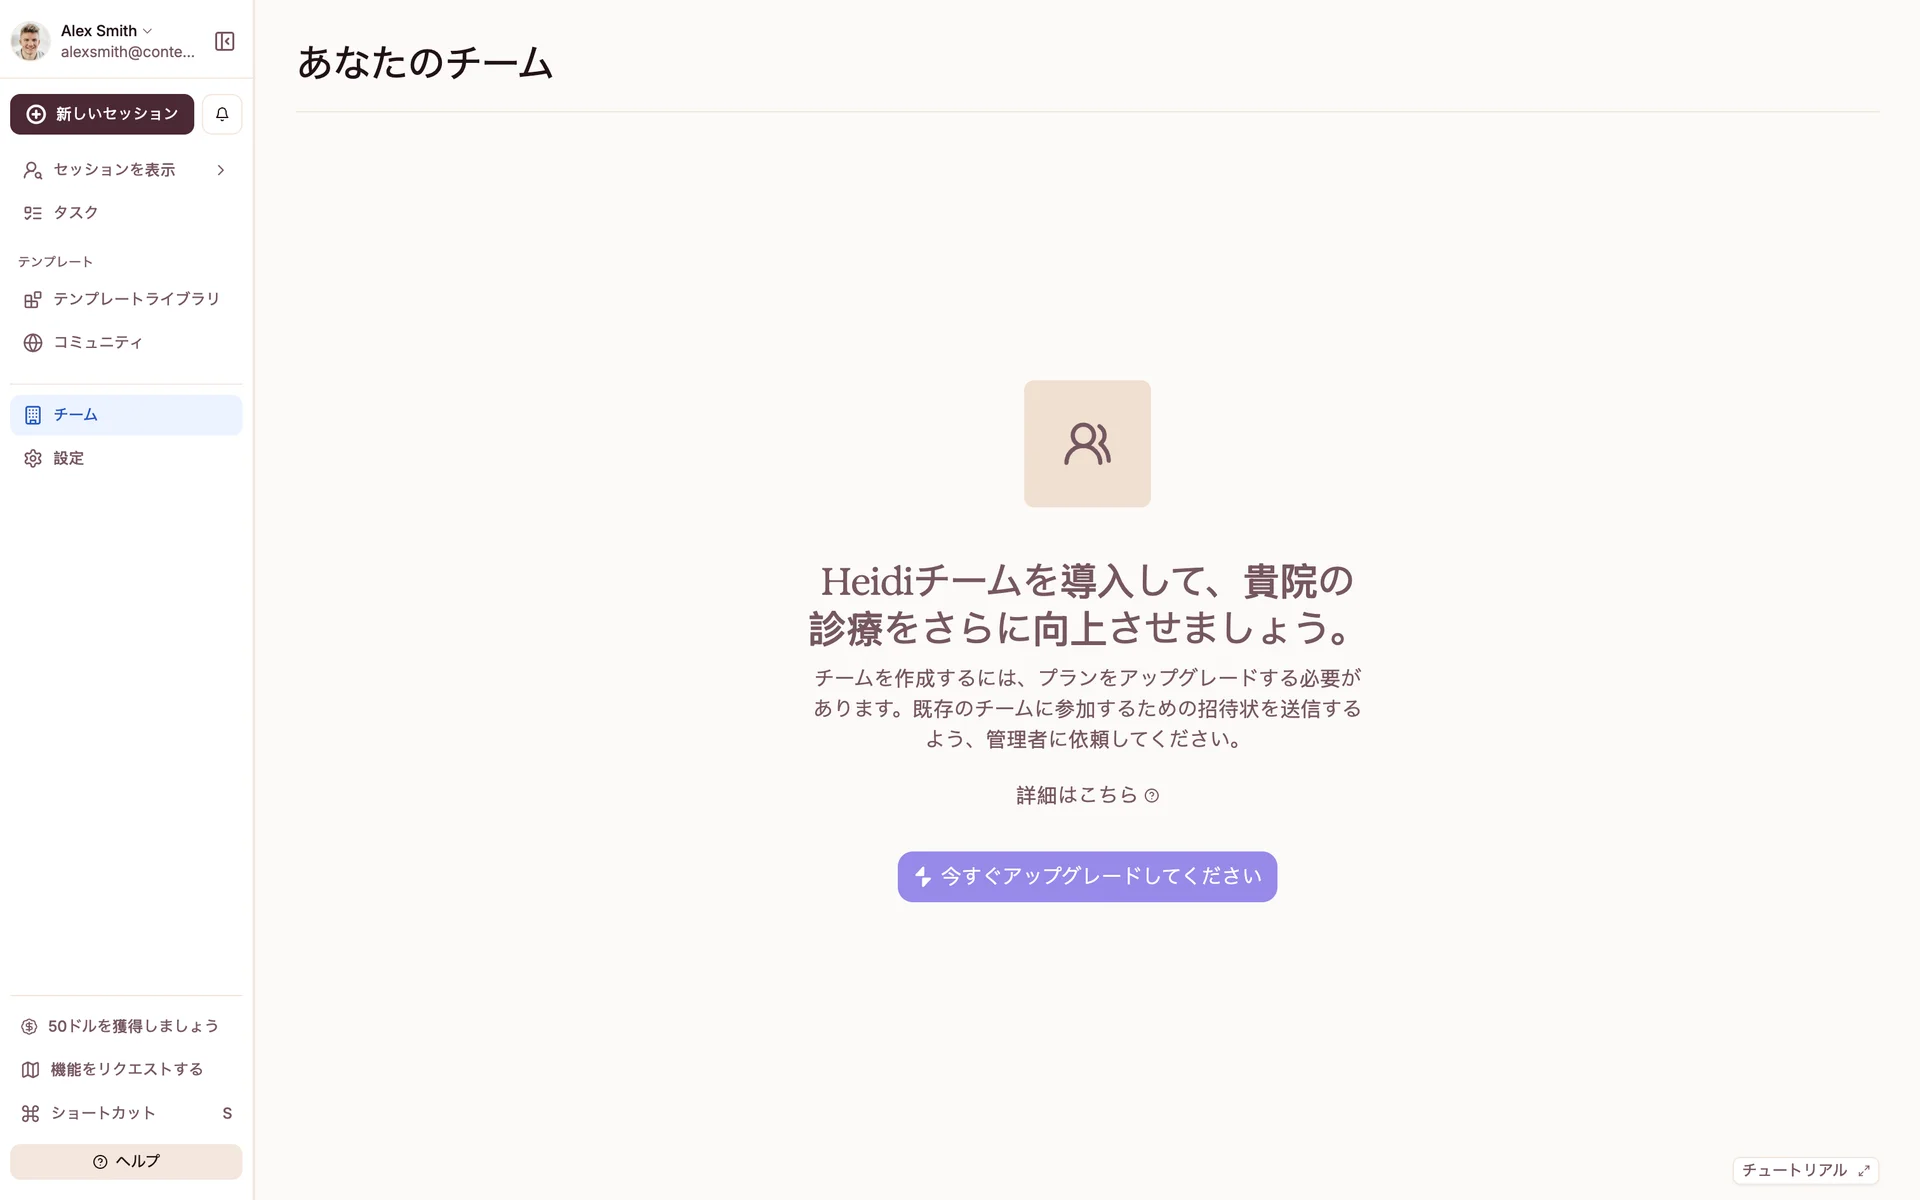The height and width of the screenshot is (1200, 1920).
Task: Open the タスク list icon
Action: [33, 213]
